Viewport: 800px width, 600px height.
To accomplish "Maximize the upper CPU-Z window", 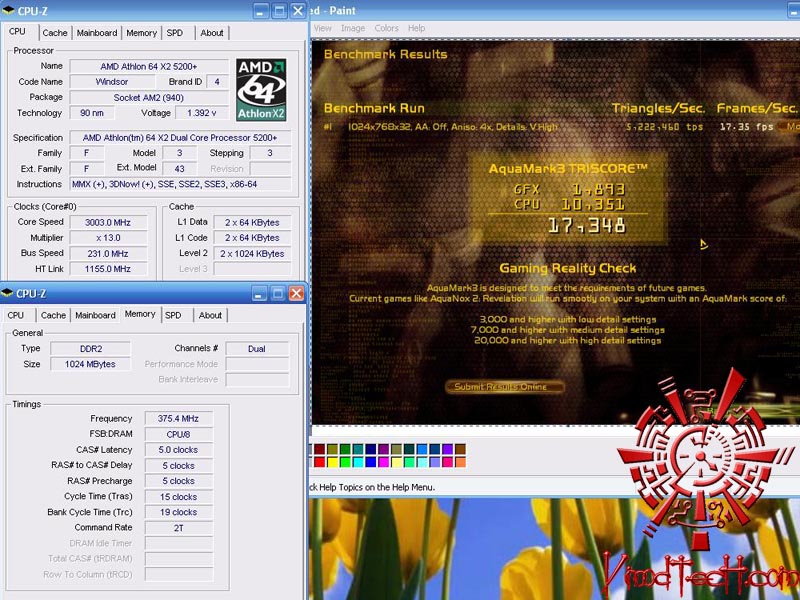I will pyautogui.click(x=279, y=11).
